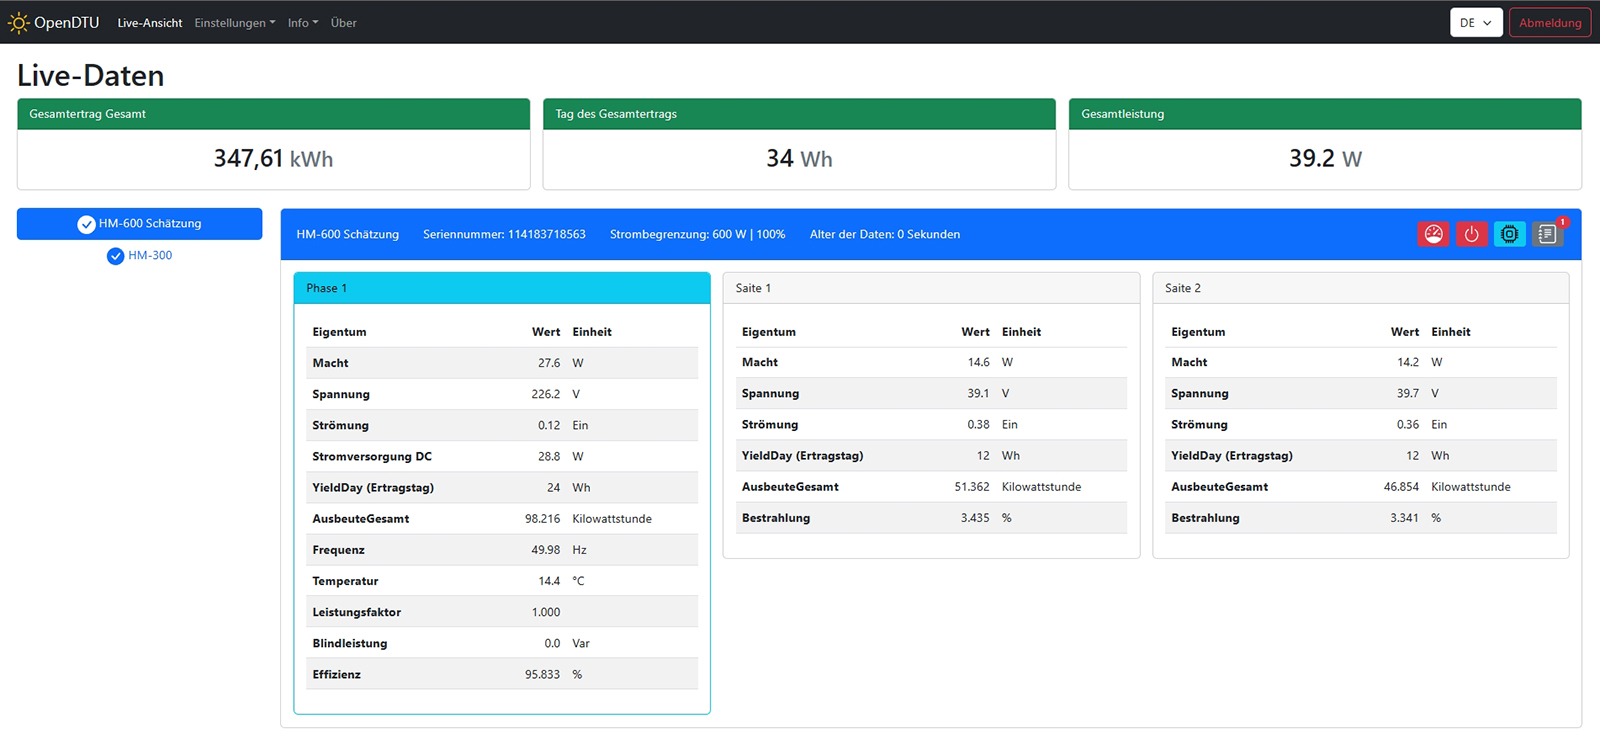This screenshot has width=1600, height=750.
Task: Click the OpenDTU sun logo
Action: 18,22
